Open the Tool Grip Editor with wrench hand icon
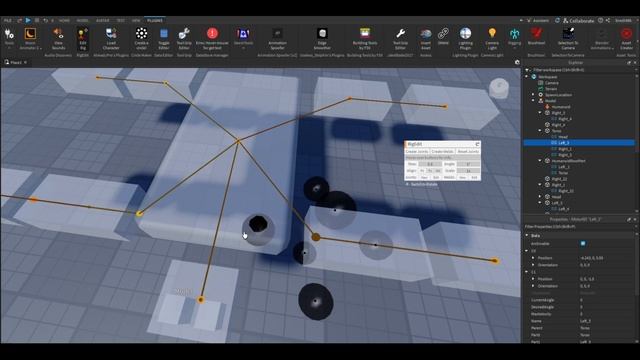This screenshot has height=360, width=640. [x=184, y=39]
